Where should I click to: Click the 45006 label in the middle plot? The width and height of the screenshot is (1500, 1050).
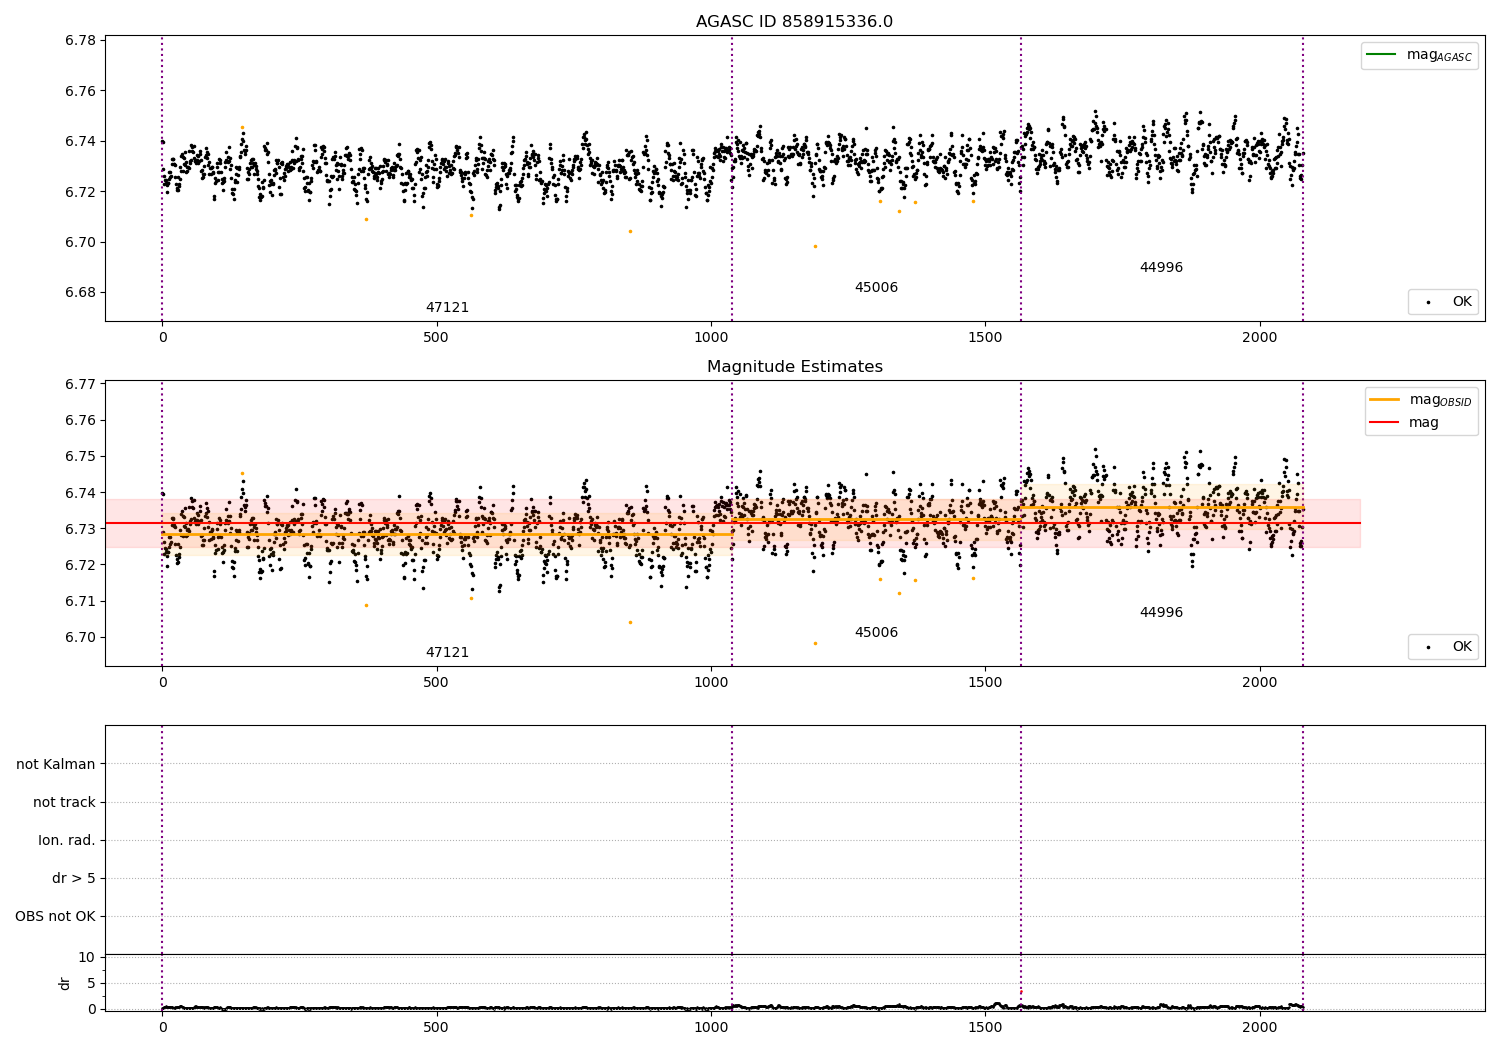tap(876, 633)
